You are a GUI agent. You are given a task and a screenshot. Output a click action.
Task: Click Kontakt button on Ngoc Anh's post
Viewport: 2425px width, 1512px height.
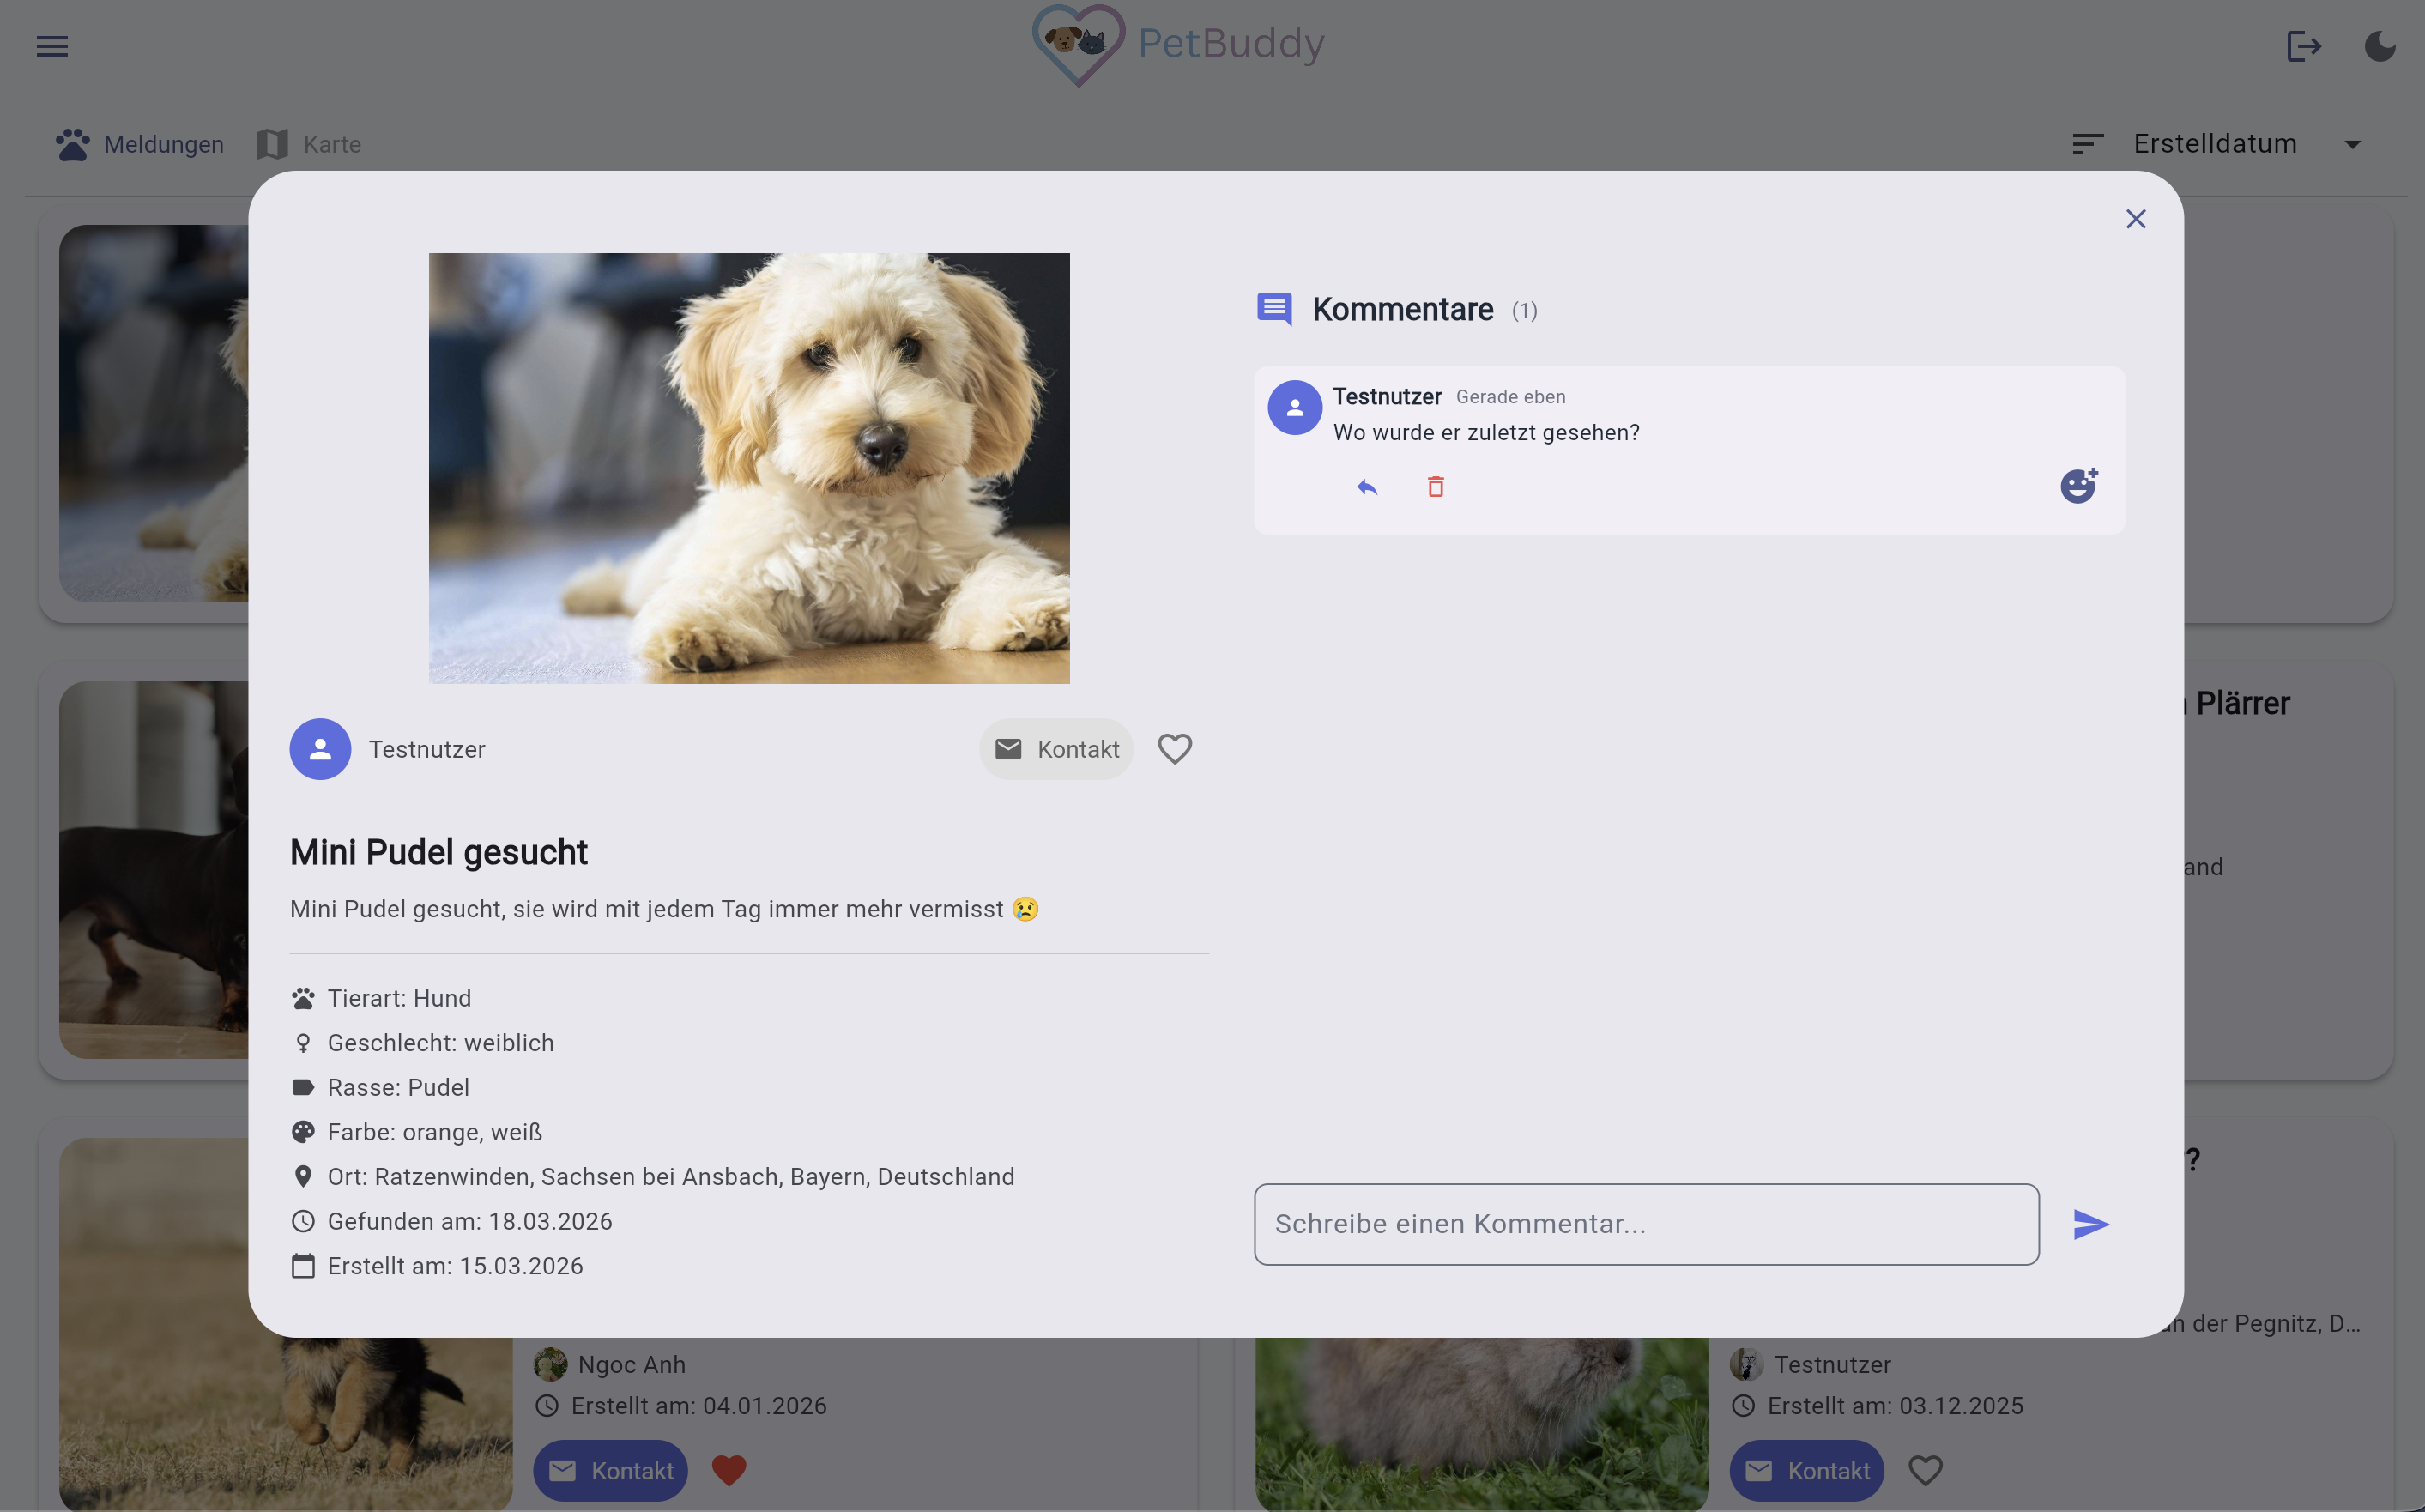pyautogui.click(x=610, y=1470)
